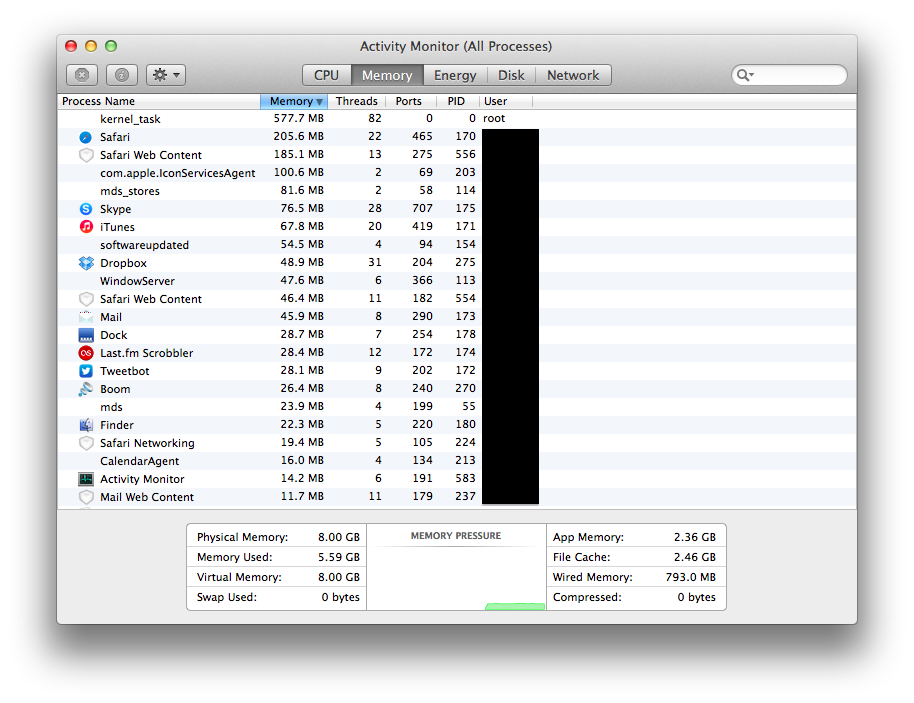Click the App Memory 2.36 GB value
This screenshot has width=914, height=703.
pyautogui.click(x=695, y=537)
